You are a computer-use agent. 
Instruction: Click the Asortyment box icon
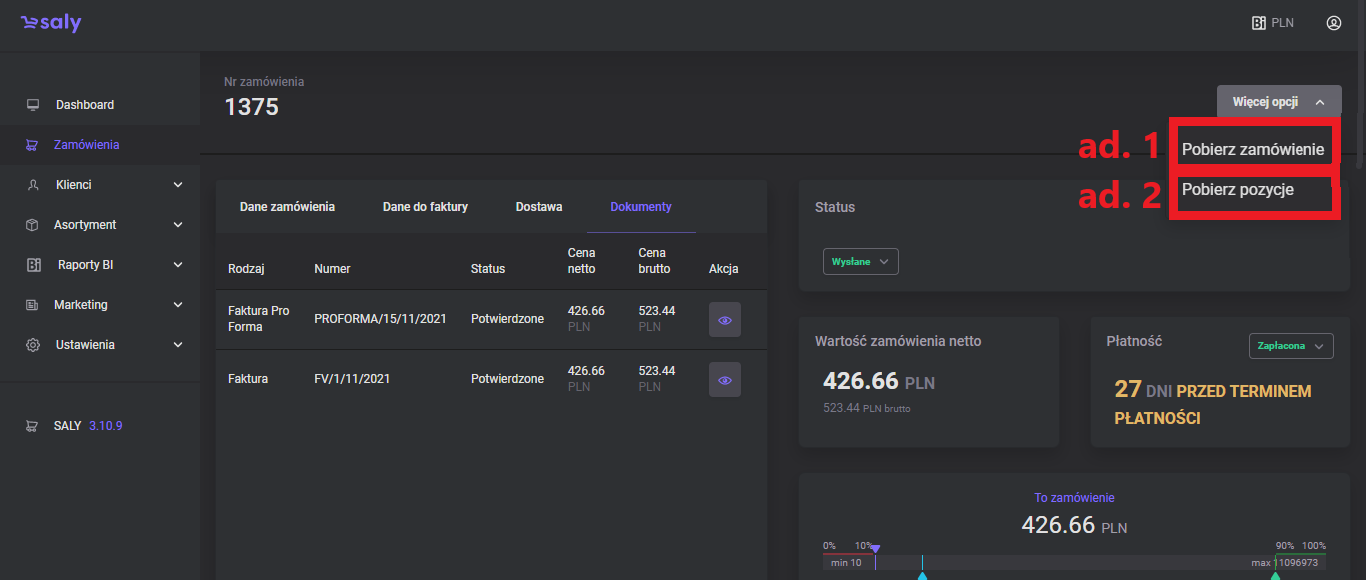pyautogui.click(x=32, y=225)
